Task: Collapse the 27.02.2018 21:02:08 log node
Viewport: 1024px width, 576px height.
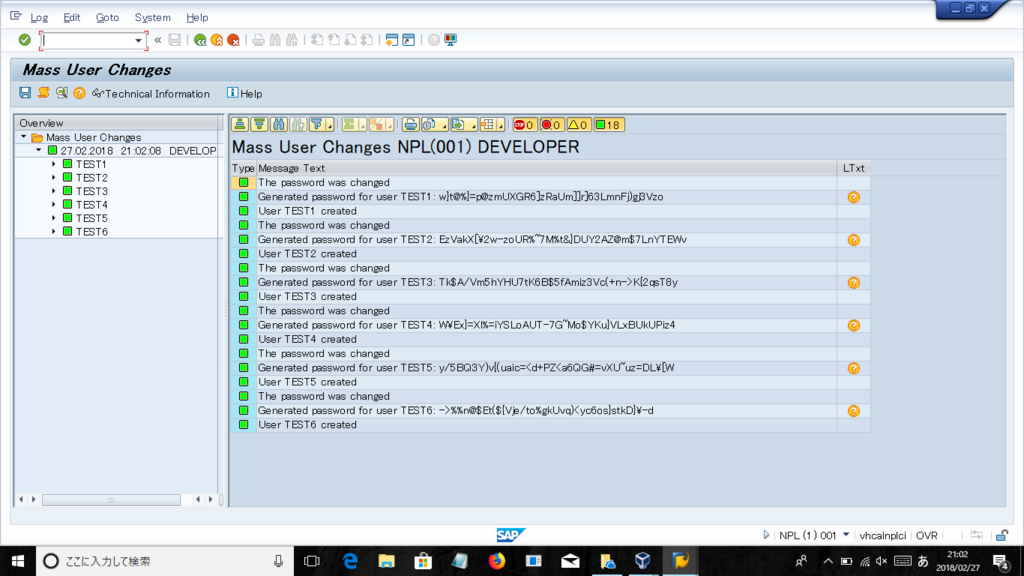Action: click(x=39, y=150)
